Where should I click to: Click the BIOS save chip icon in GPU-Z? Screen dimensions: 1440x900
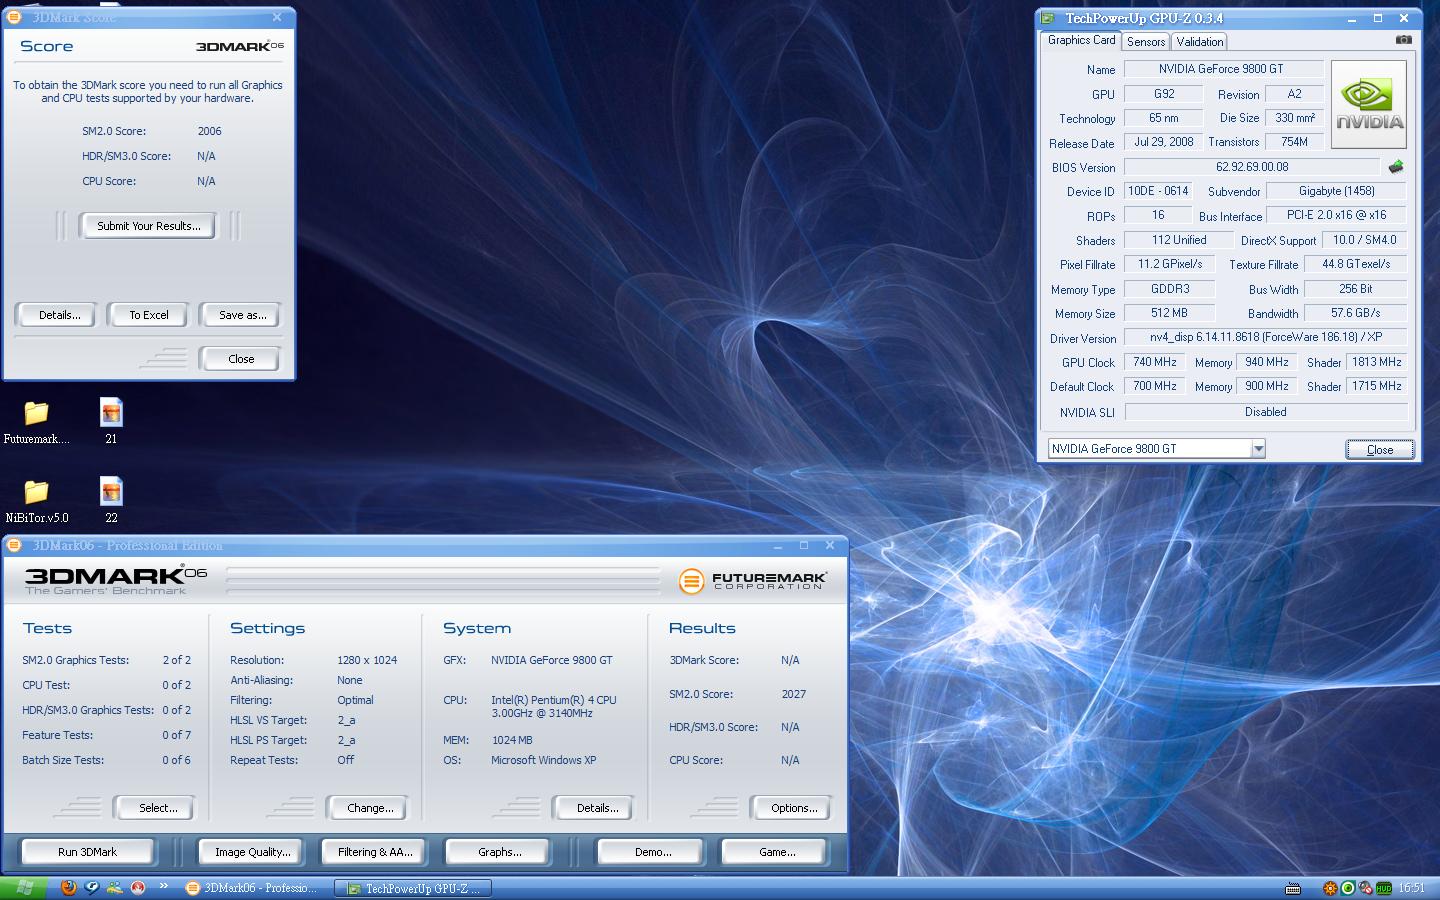pyautogui.click(x=1396, y=167)
